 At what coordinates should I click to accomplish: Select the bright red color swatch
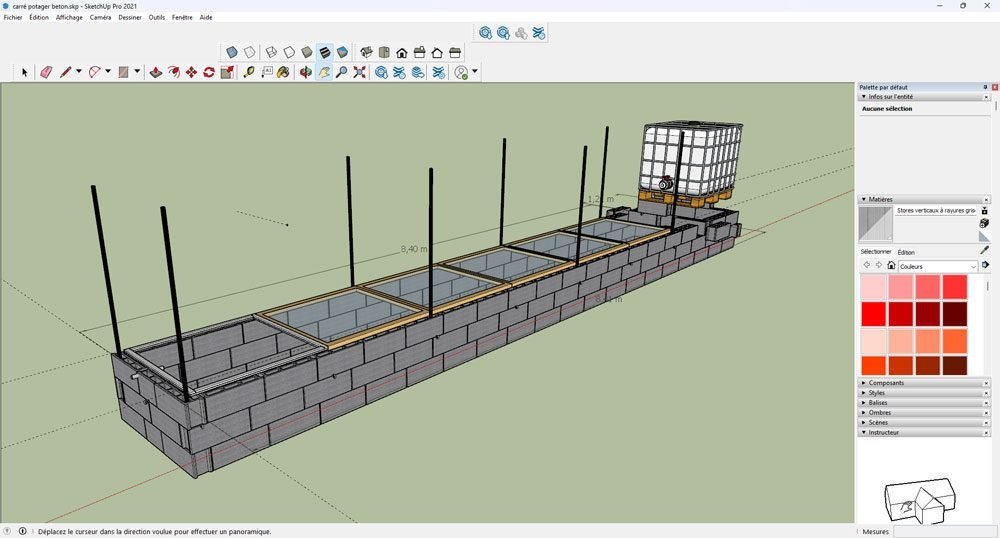(874, 314)
